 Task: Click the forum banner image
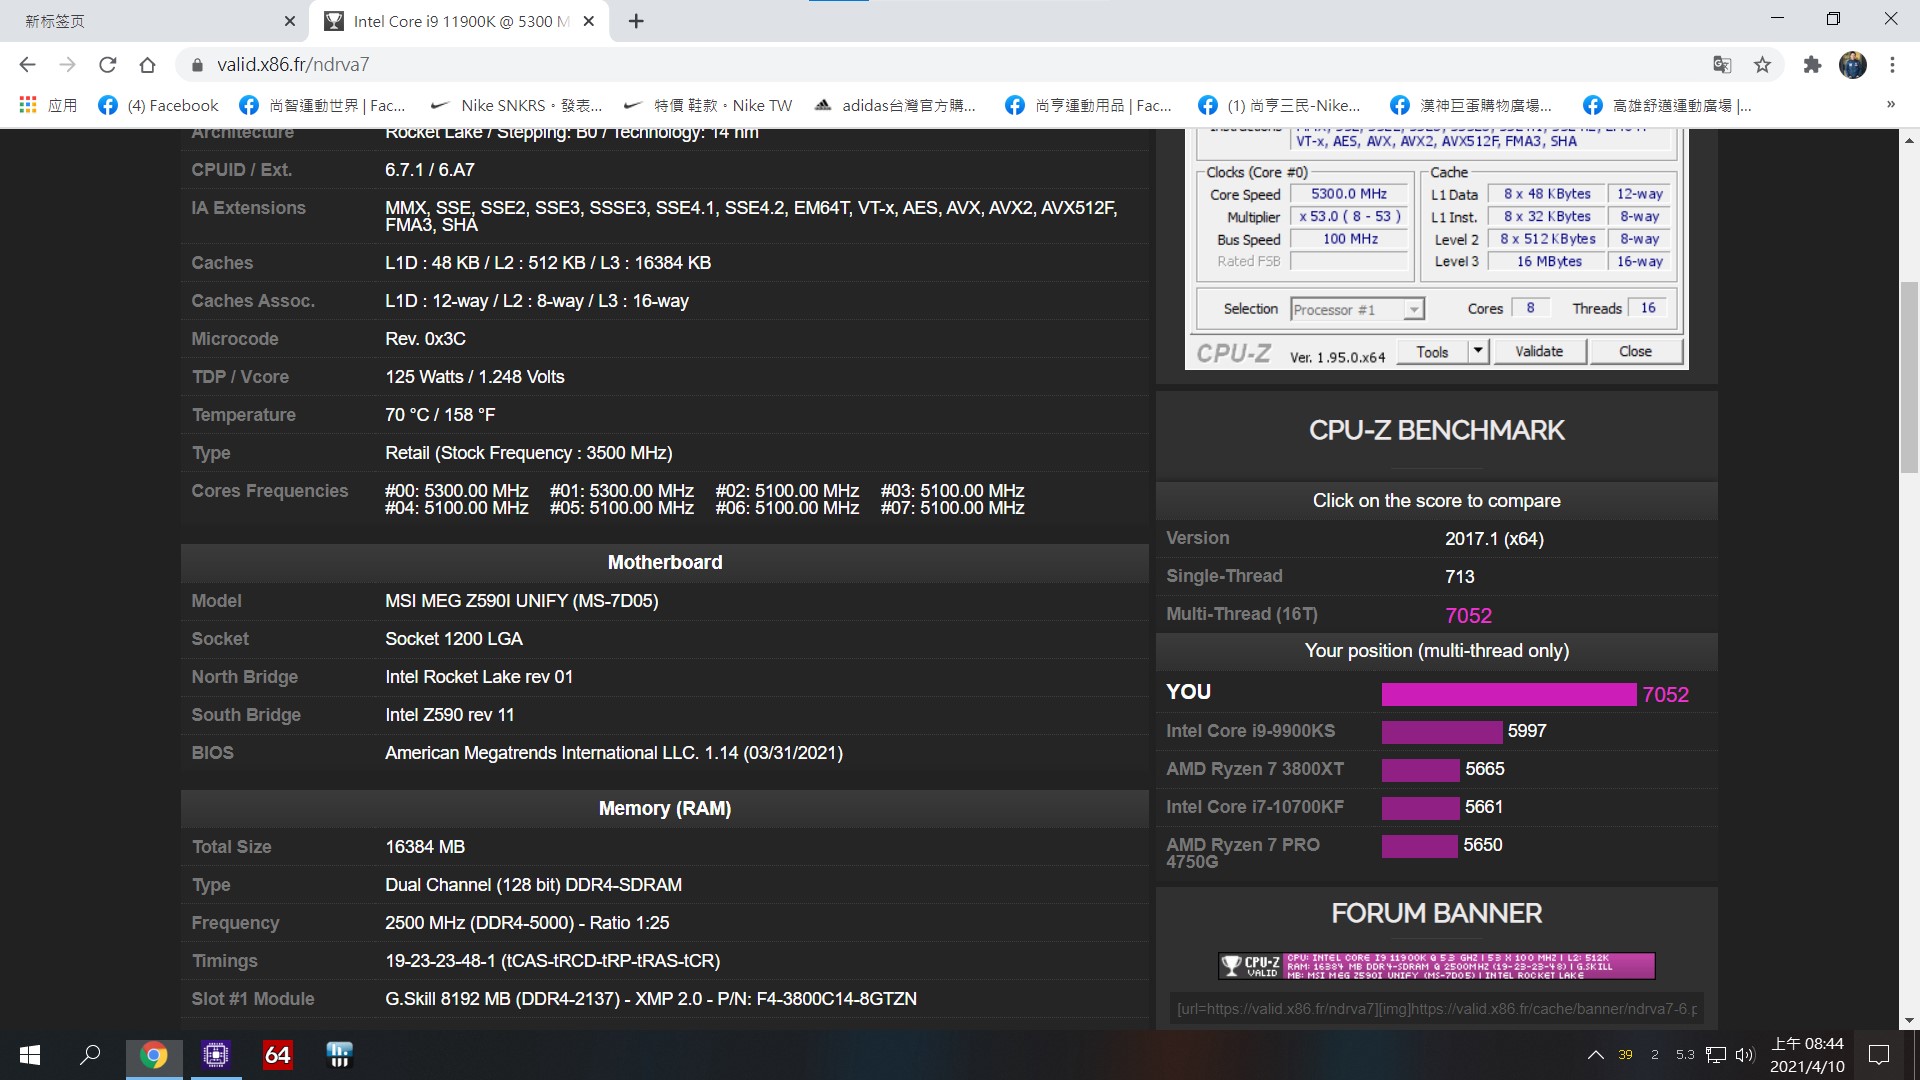pos(1436,965)
